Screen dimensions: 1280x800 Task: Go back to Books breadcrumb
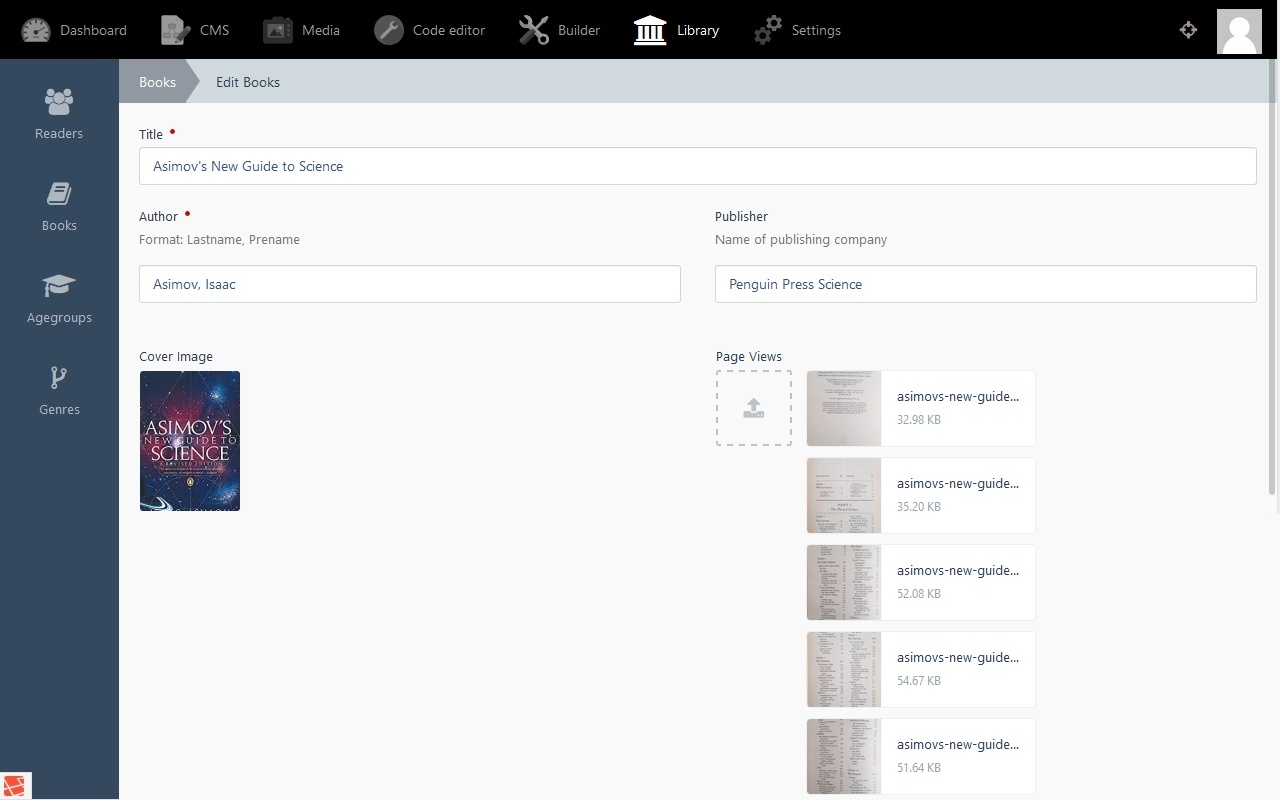pos(157,82)
